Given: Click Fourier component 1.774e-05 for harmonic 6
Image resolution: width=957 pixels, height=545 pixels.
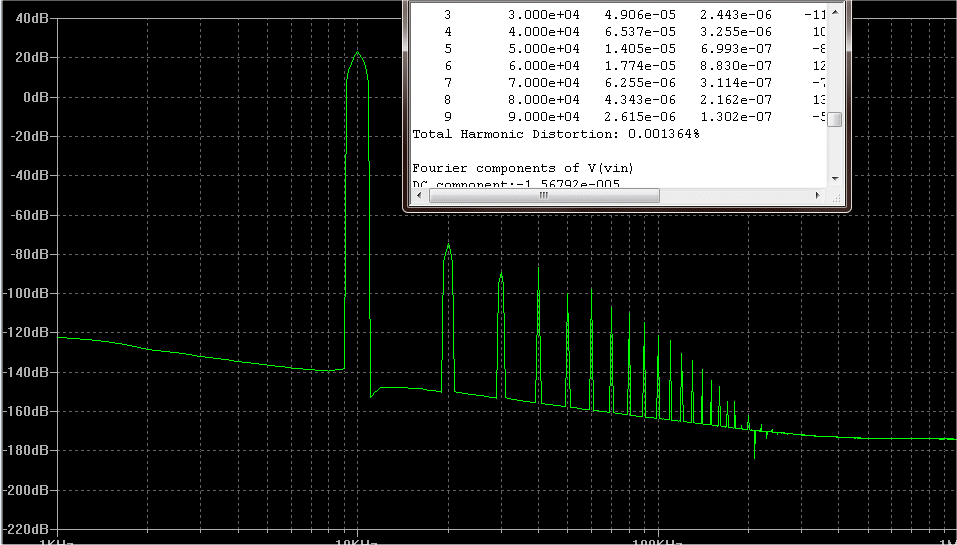Looking at the screenshot, I should 640,65.
